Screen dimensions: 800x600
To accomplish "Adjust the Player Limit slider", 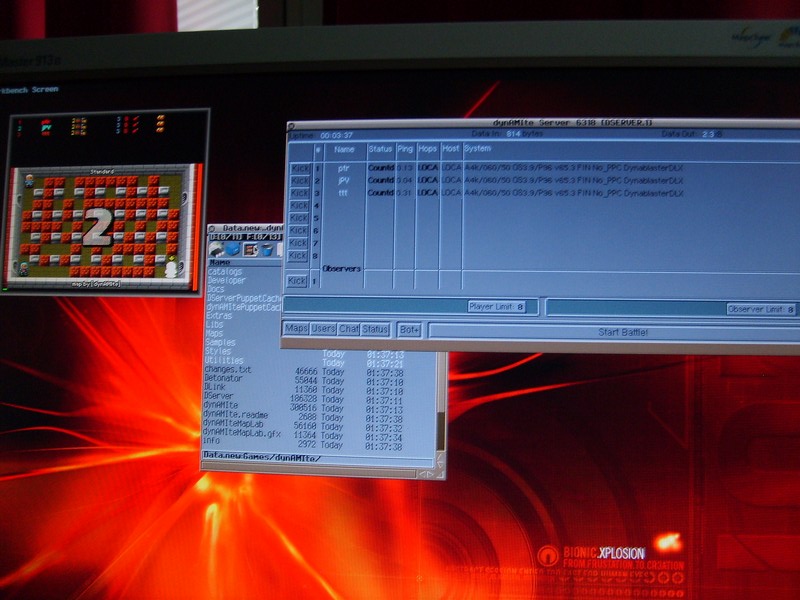I will point(410,306).
